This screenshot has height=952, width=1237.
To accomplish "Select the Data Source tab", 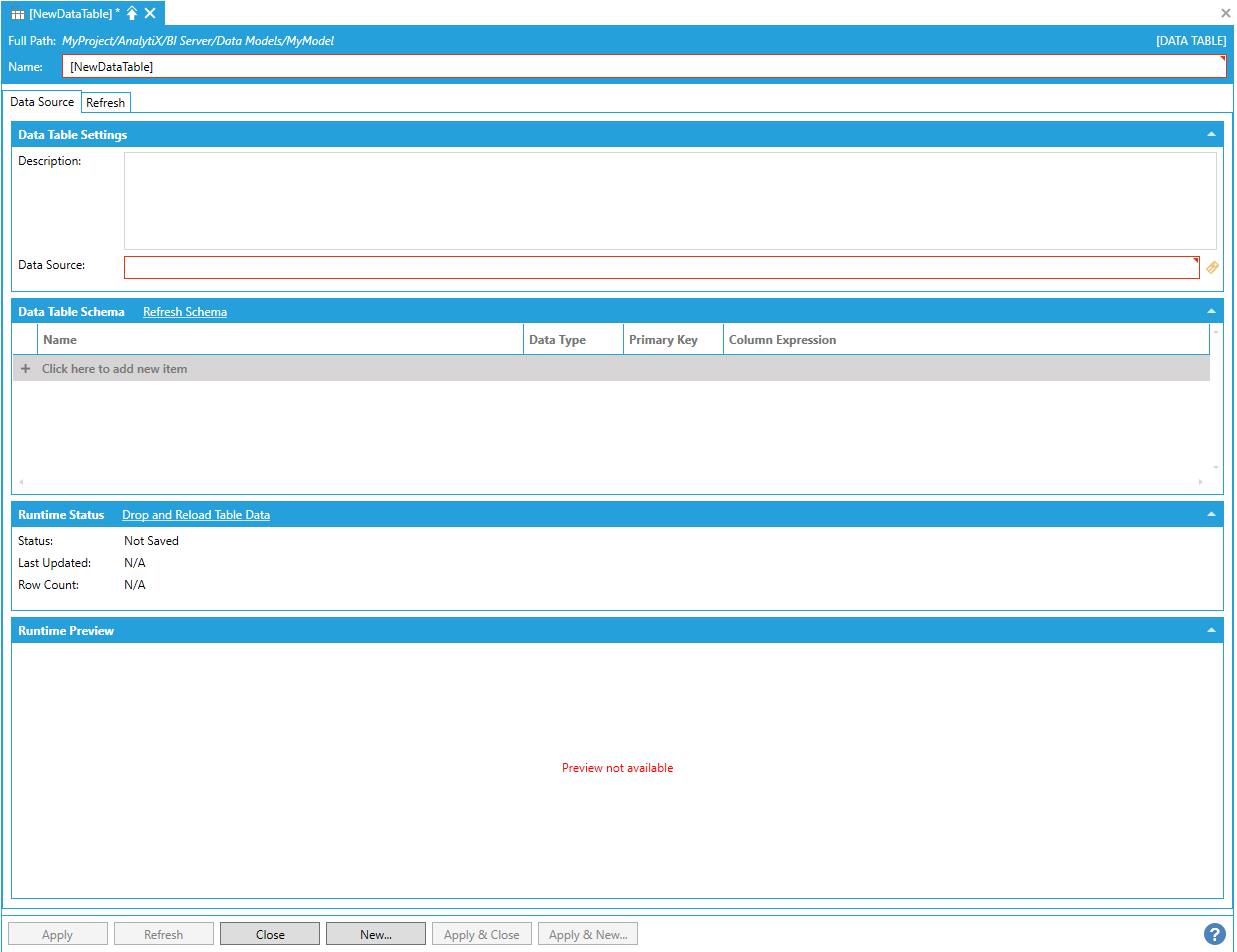I will point(42,102).
